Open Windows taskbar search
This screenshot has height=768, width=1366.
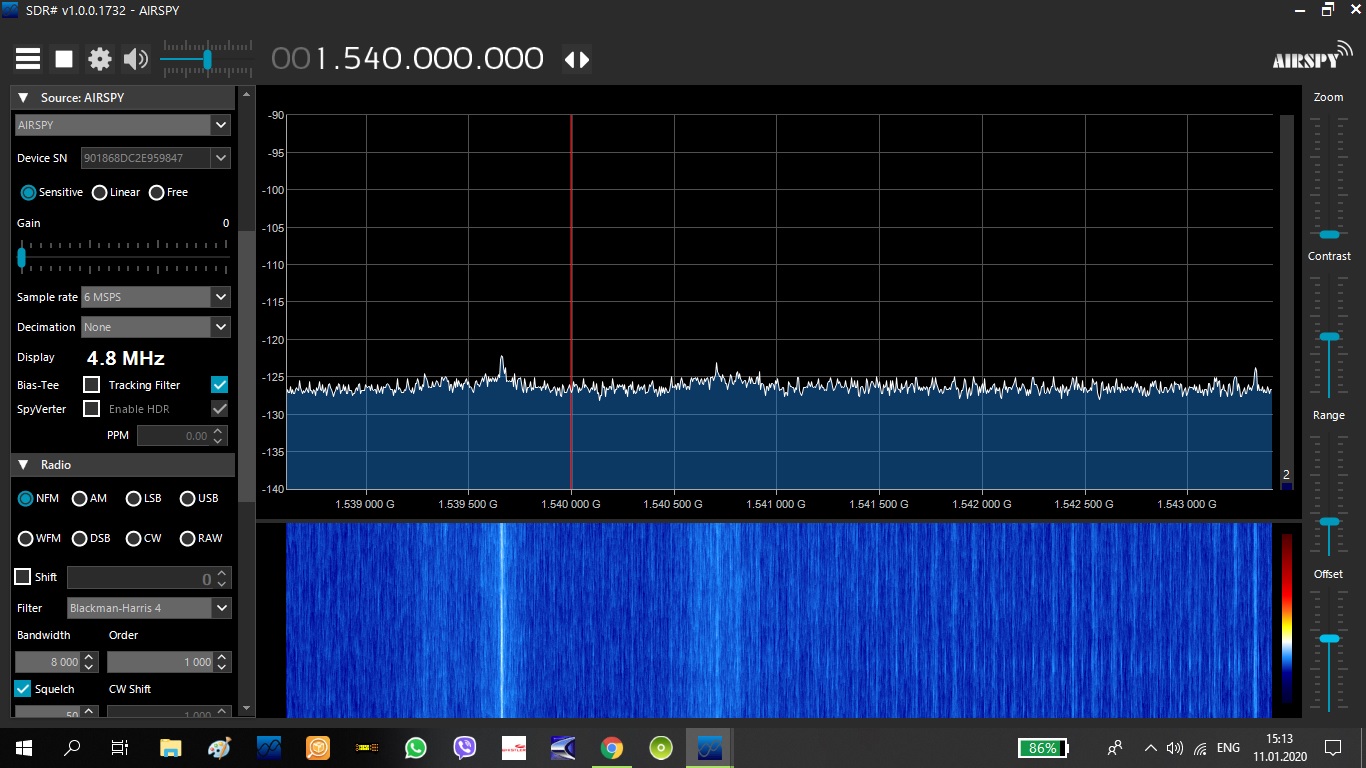pos(72,747)
